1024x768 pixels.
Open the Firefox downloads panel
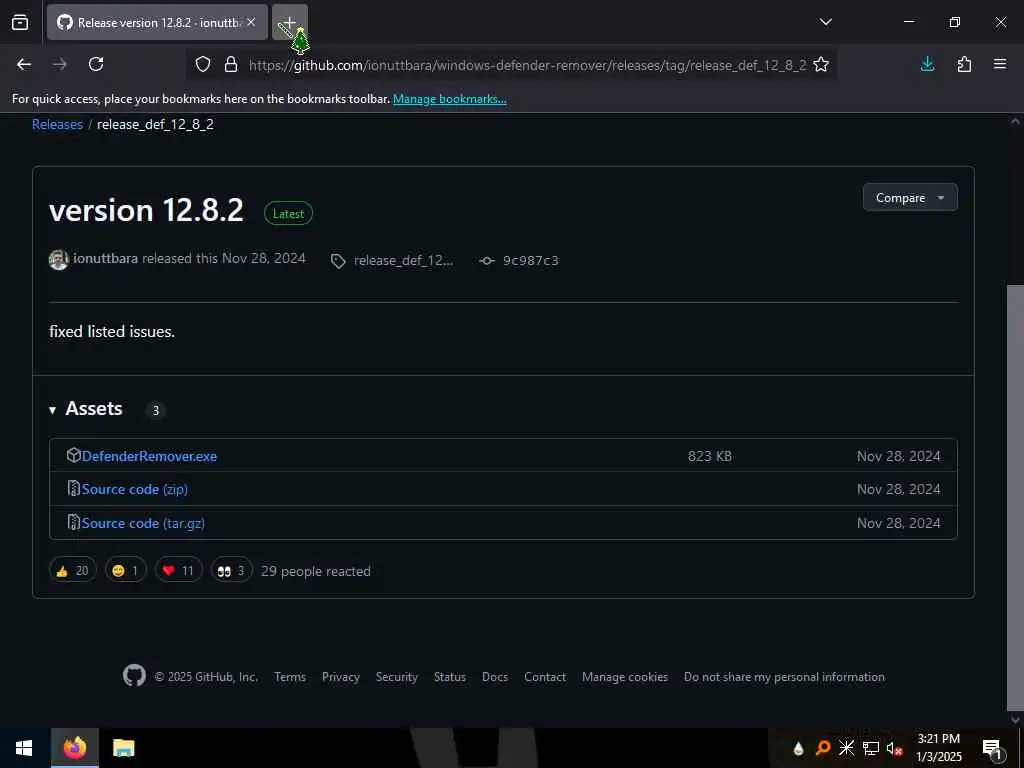pyautogui.click(x=927, y=64)
